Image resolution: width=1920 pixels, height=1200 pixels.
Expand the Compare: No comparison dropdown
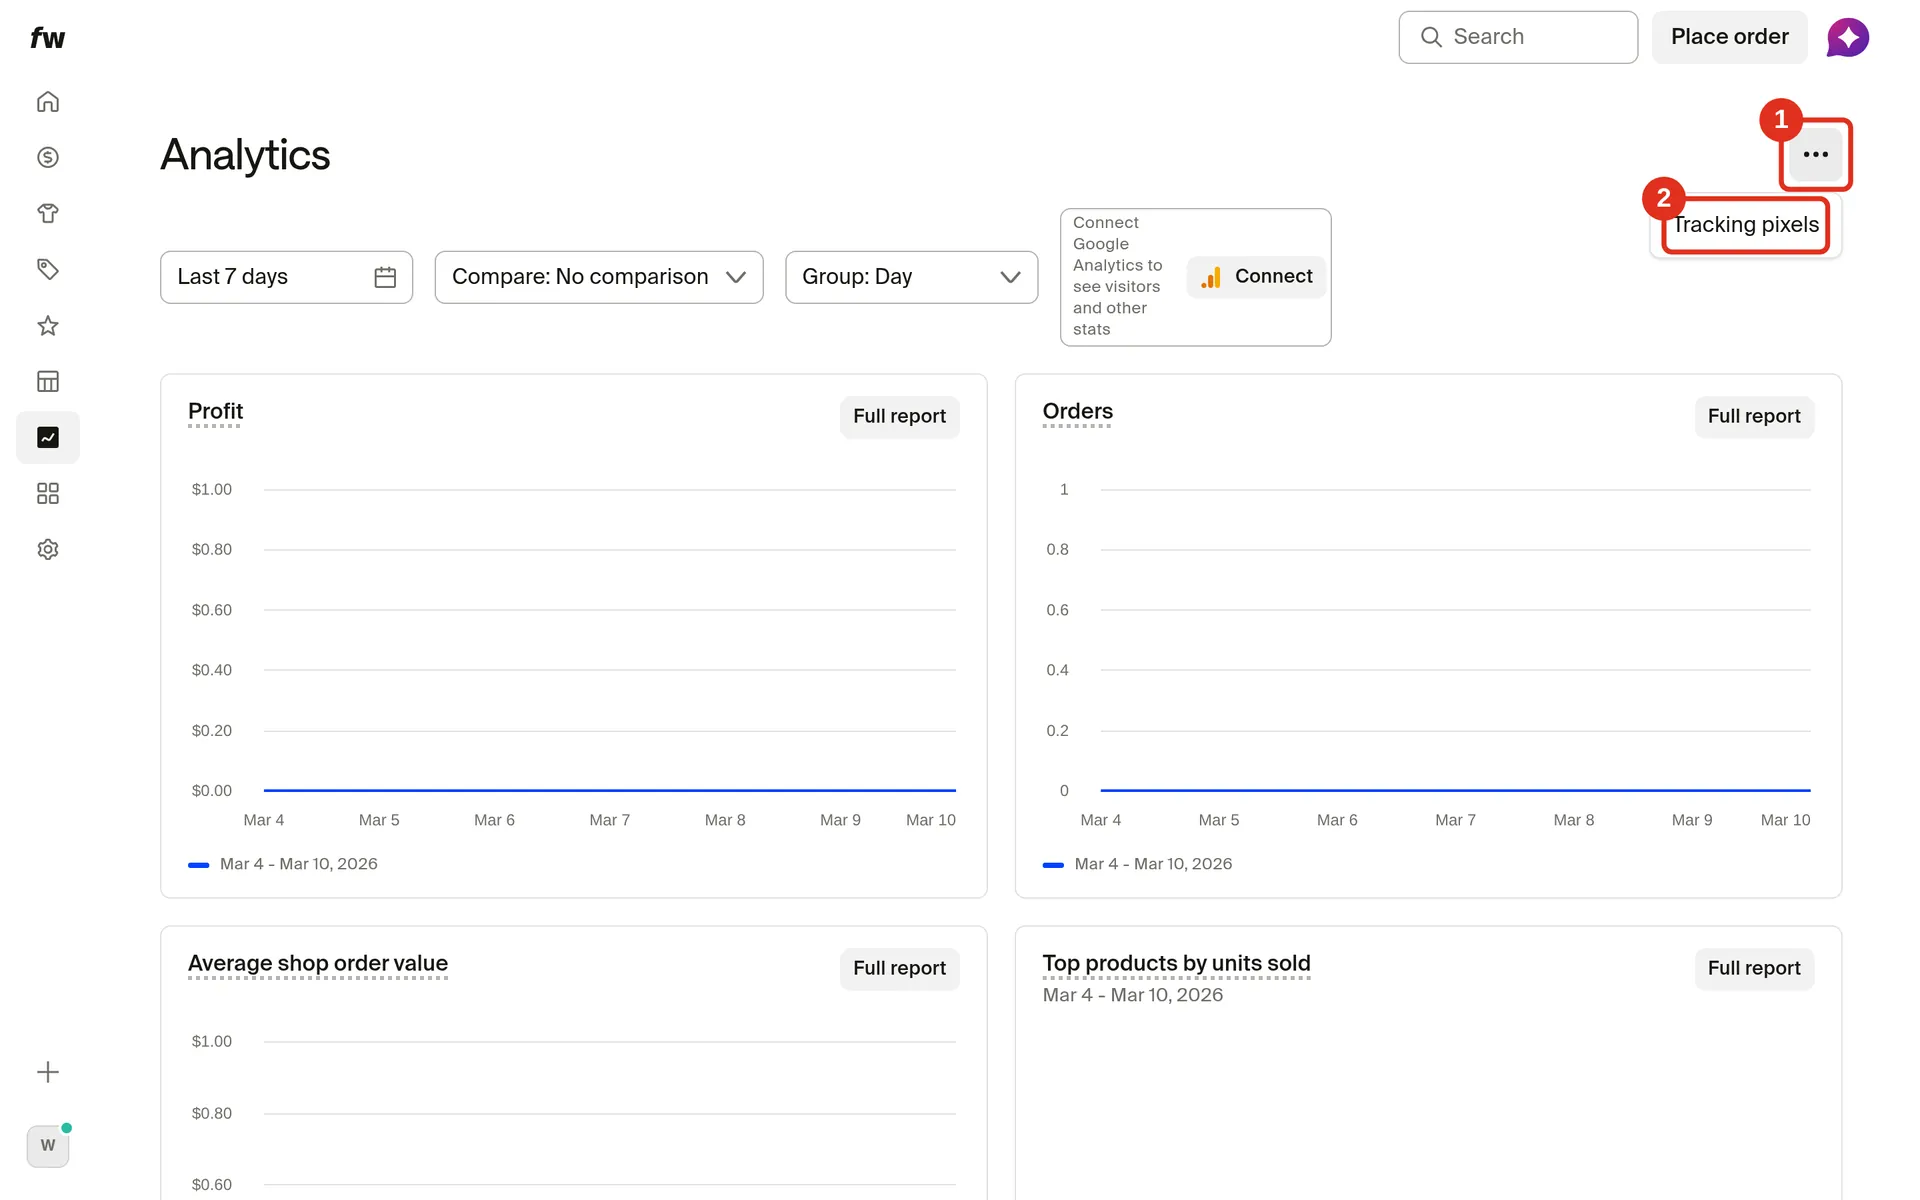[599, 277]
